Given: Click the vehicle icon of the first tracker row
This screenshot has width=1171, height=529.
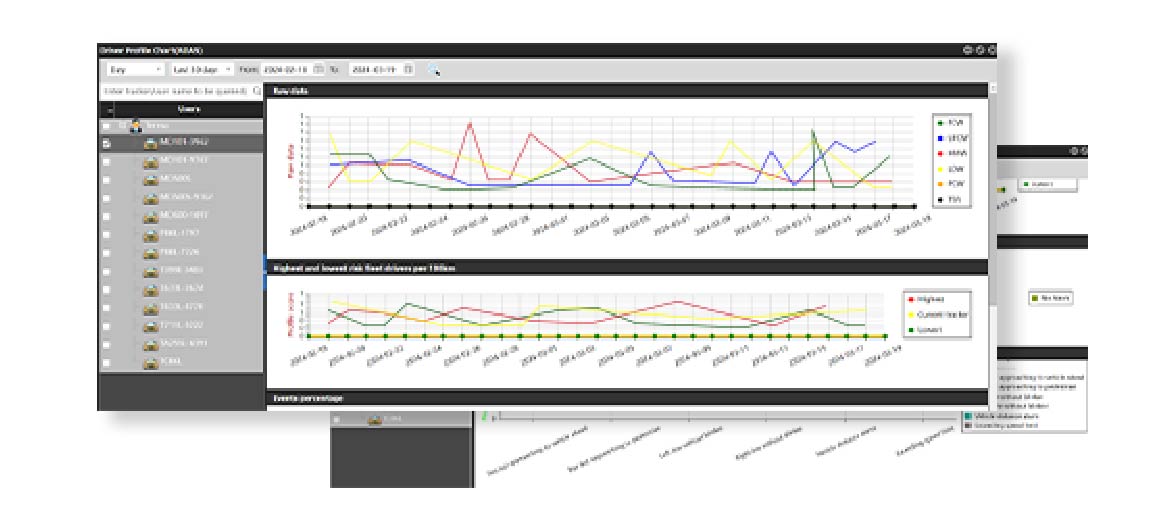Looking at the screenshot, I should click(150, 143).
